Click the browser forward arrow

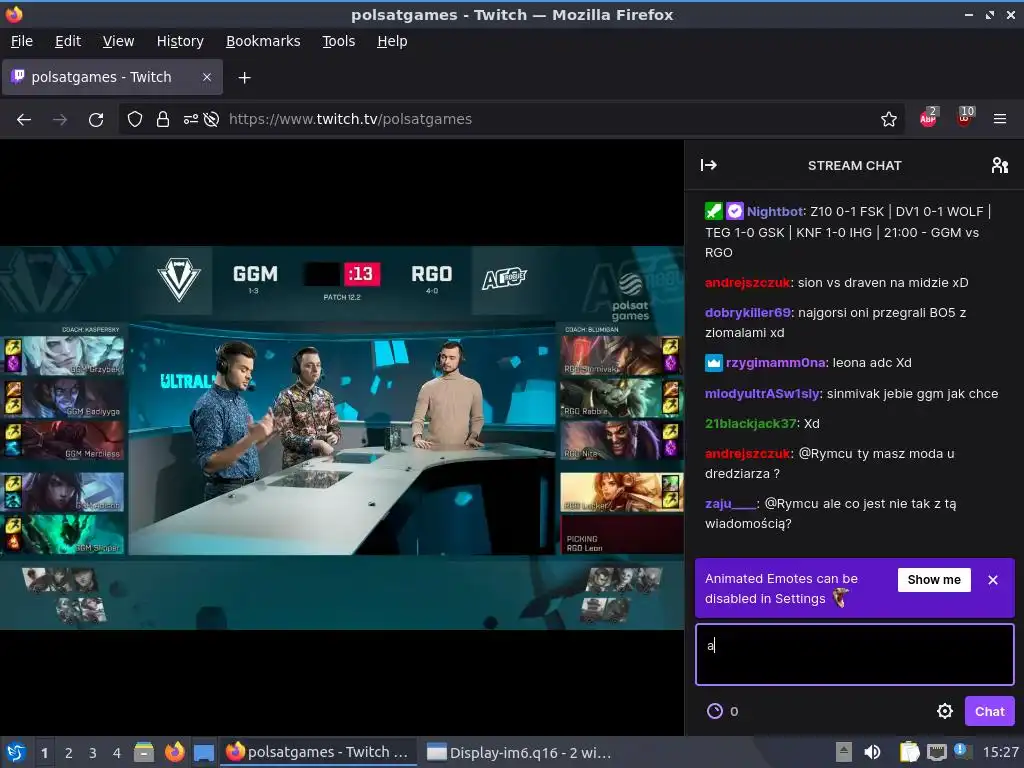[60, 120]
